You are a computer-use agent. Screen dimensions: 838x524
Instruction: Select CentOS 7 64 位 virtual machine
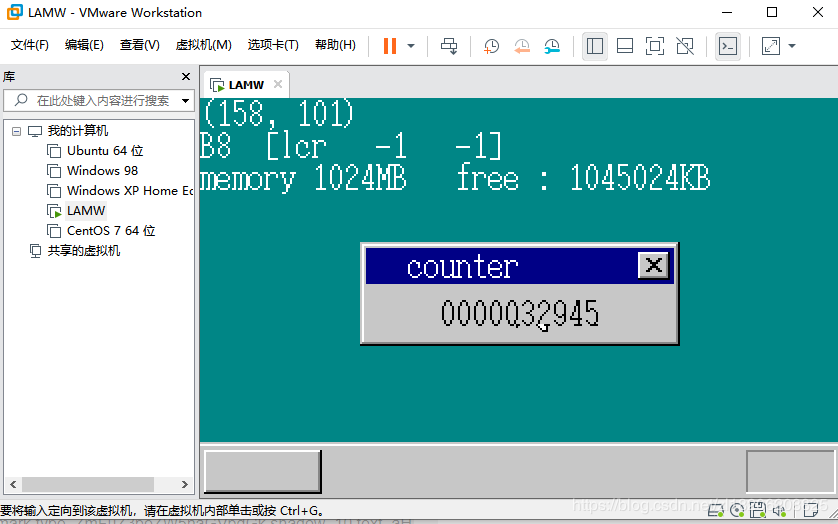[111, 231]
